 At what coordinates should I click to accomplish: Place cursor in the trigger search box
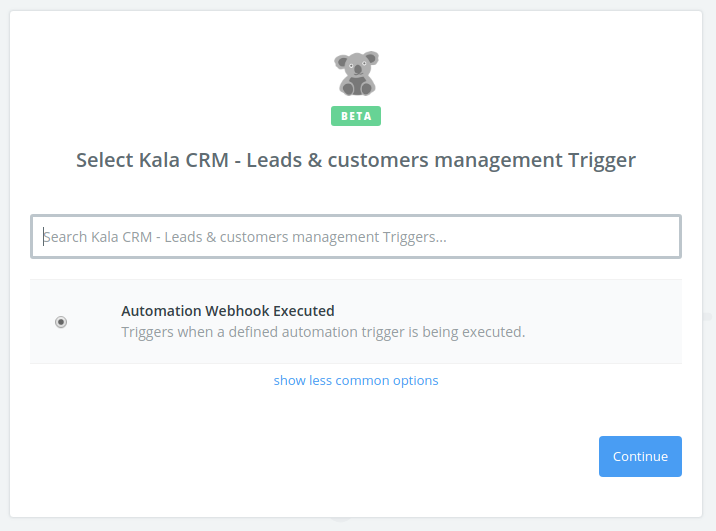pos(356,237)
